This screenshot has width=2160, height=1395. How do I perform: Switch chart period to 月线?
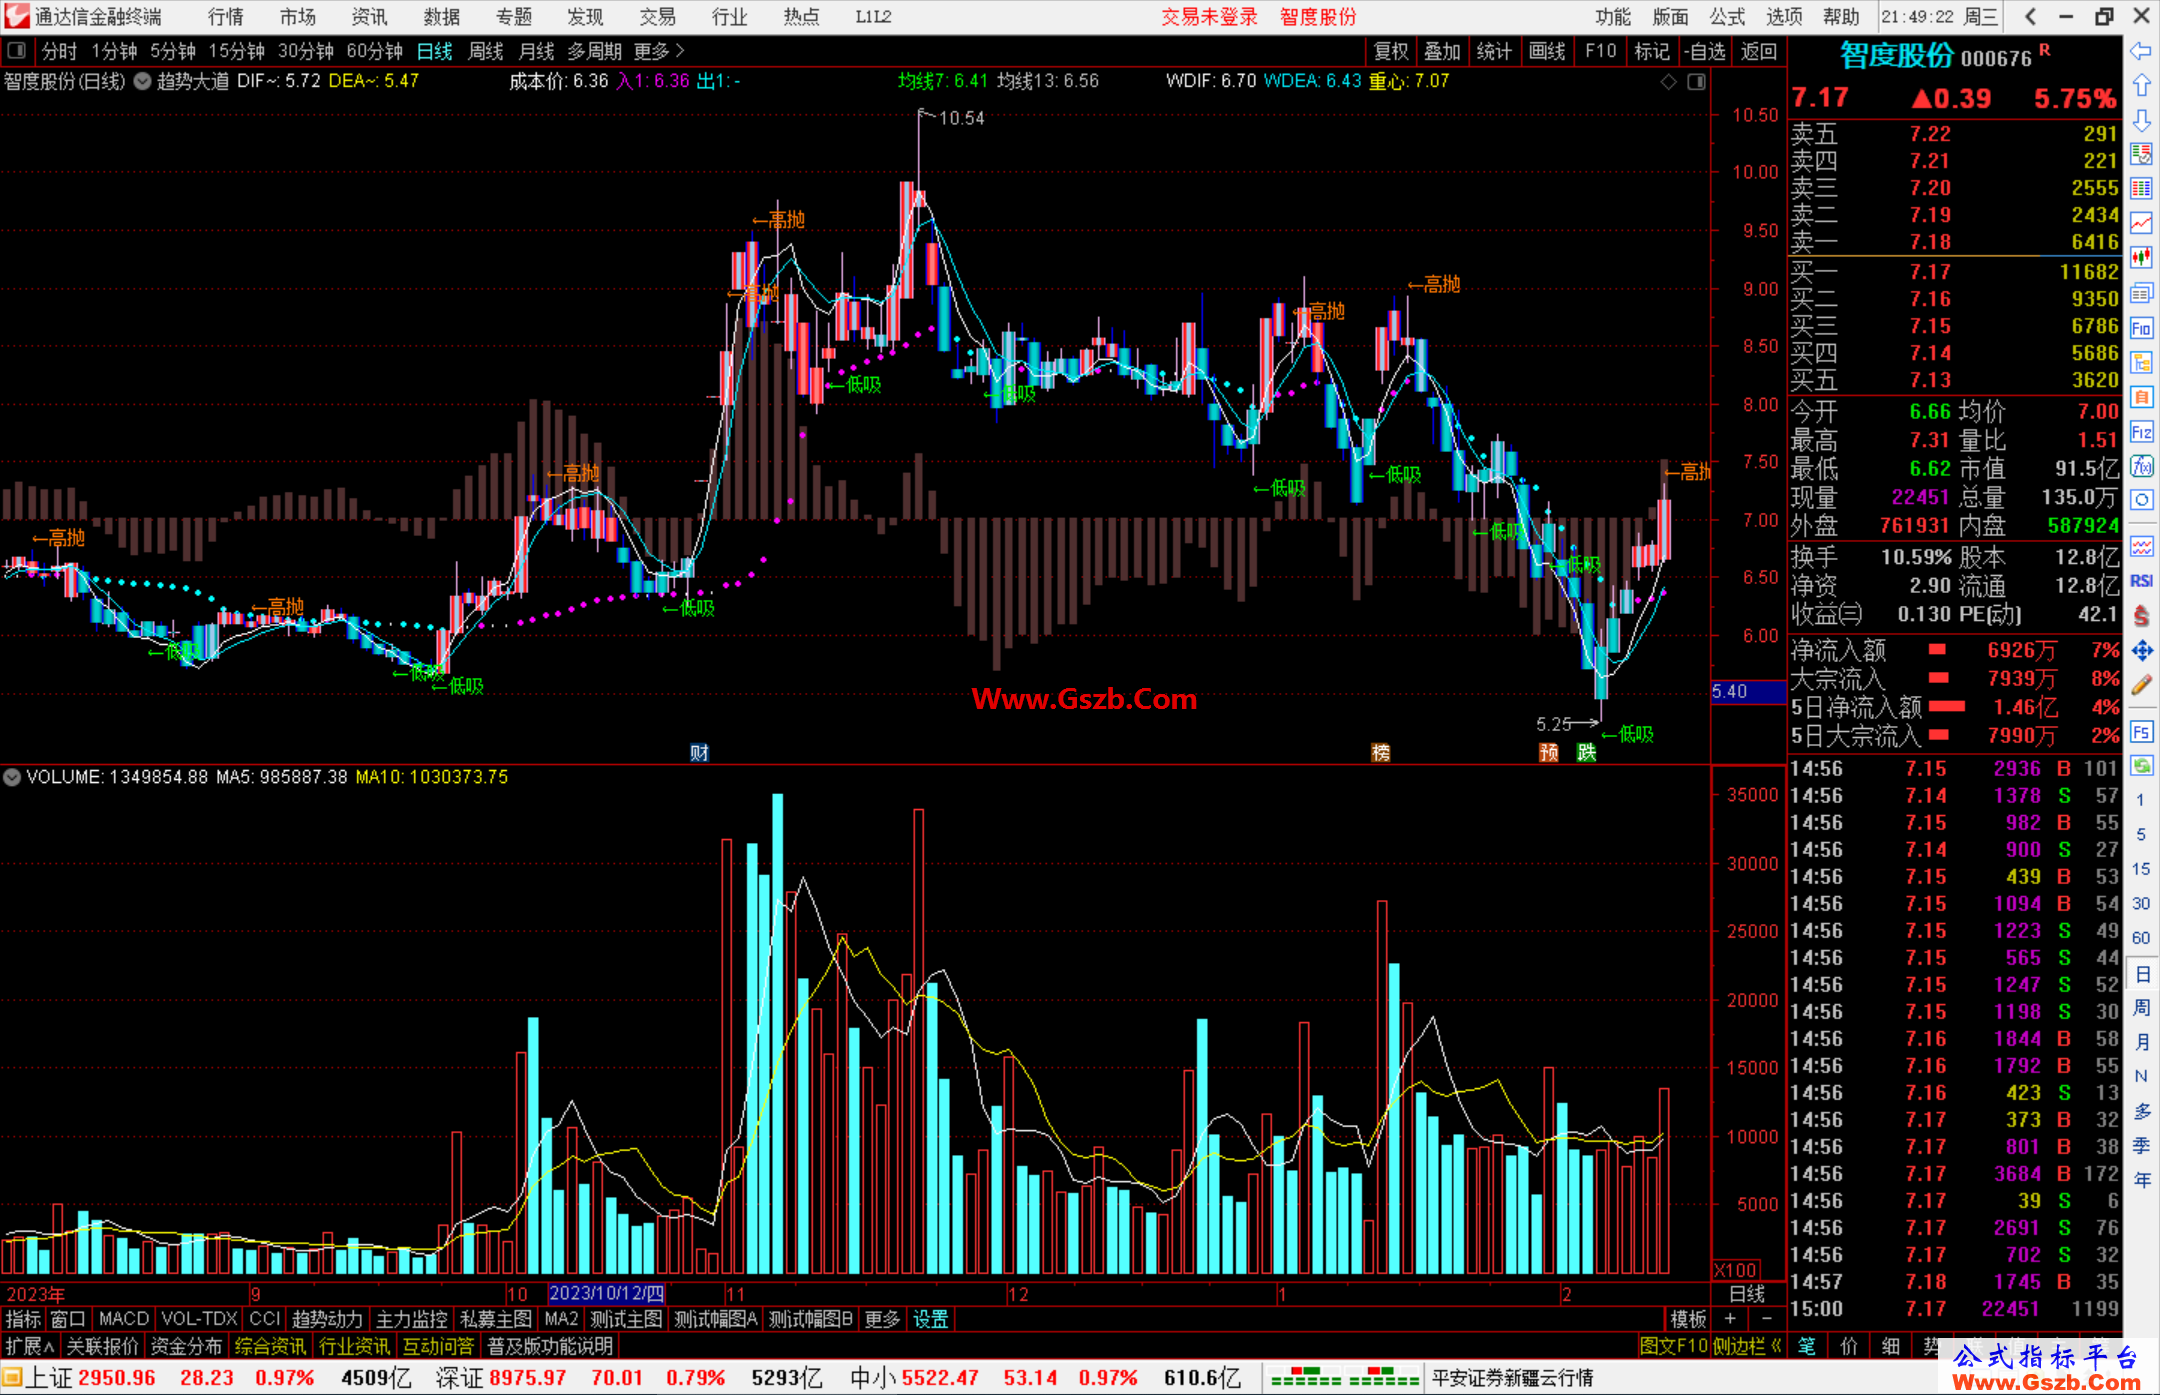point(537,51)
